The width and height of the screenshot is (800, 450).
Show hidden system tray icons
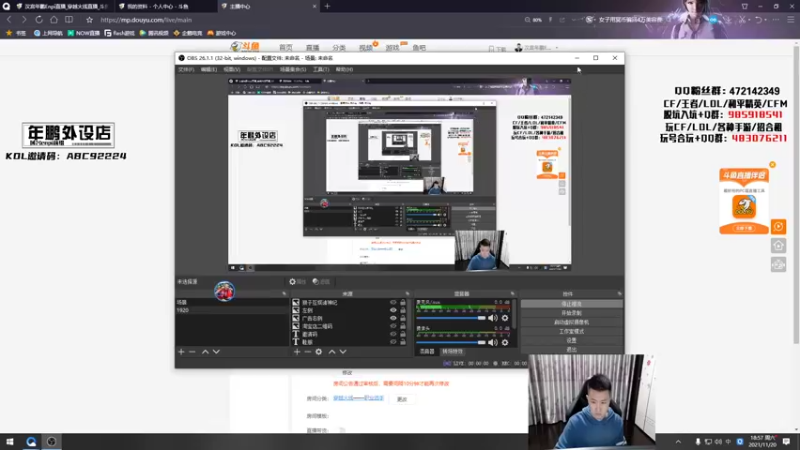(x=678, y=441)
